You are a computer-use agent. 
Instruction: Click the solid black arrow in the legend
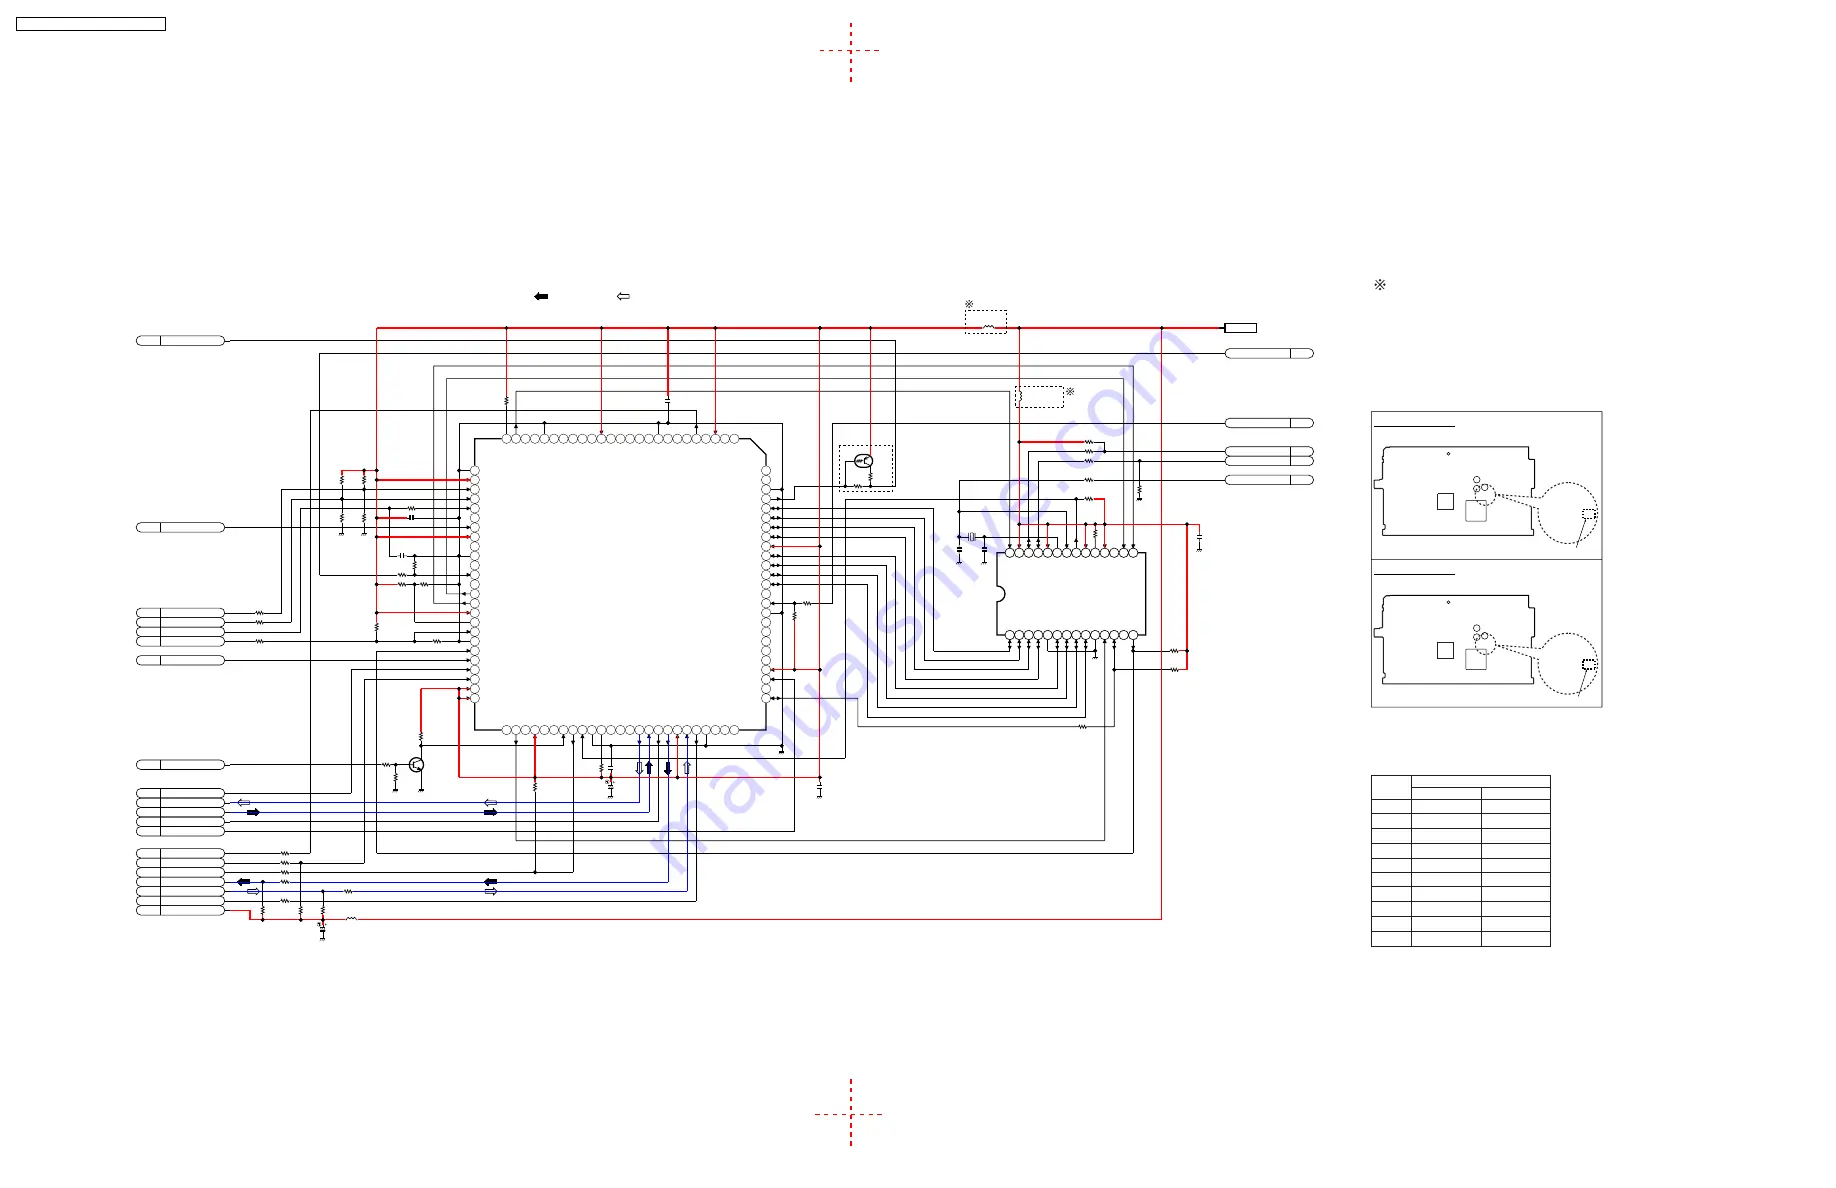(x=541, y=296)
